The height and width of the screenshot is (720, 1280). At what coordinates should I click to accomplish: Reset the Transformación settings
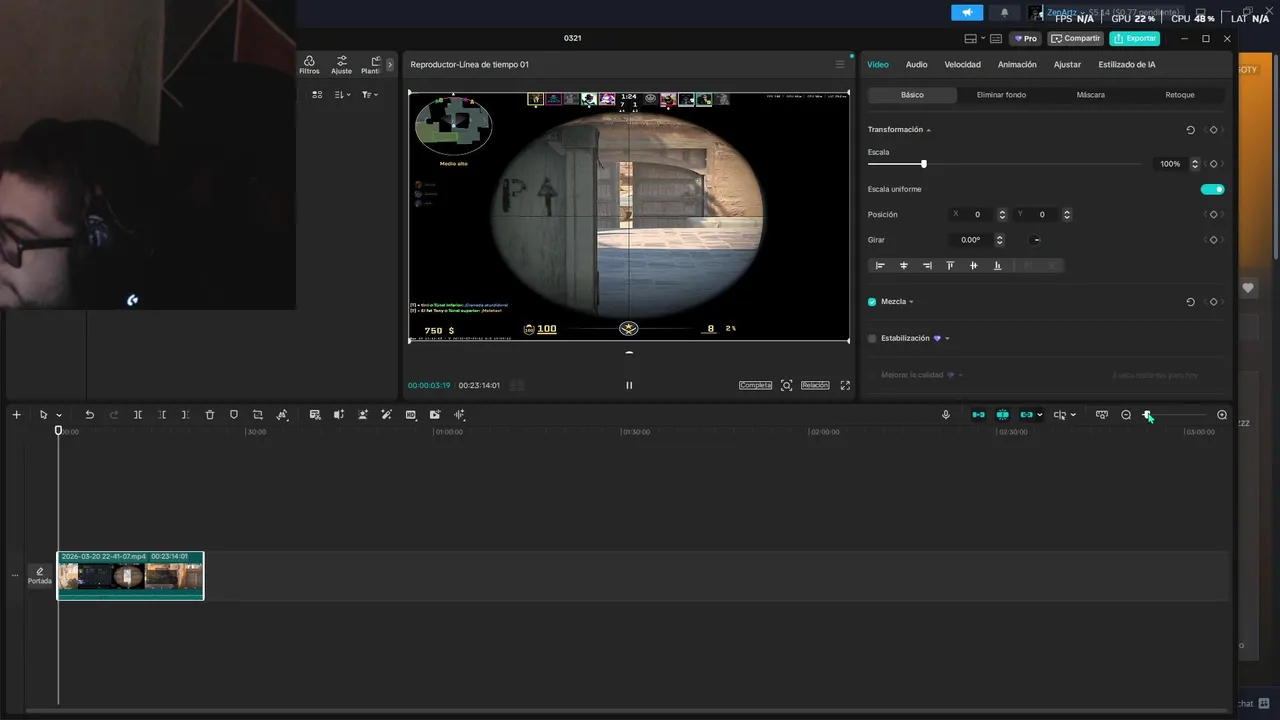point(1190,130)
